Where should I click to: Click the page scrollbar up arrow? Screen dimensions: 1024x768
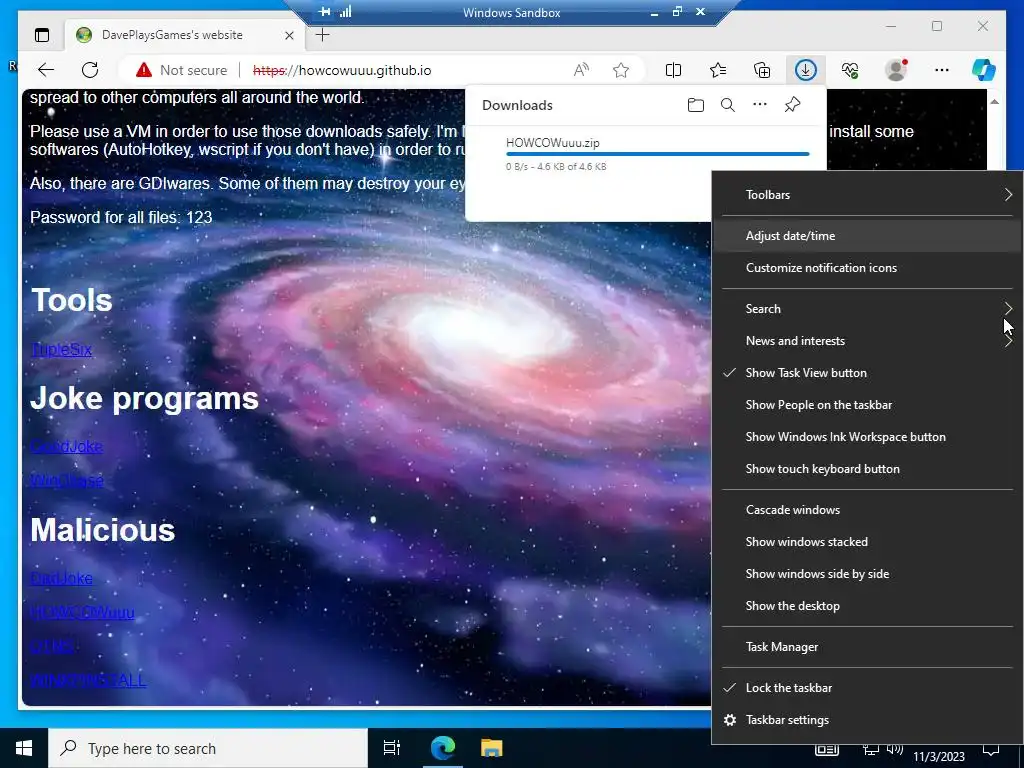tap(995, 102)
